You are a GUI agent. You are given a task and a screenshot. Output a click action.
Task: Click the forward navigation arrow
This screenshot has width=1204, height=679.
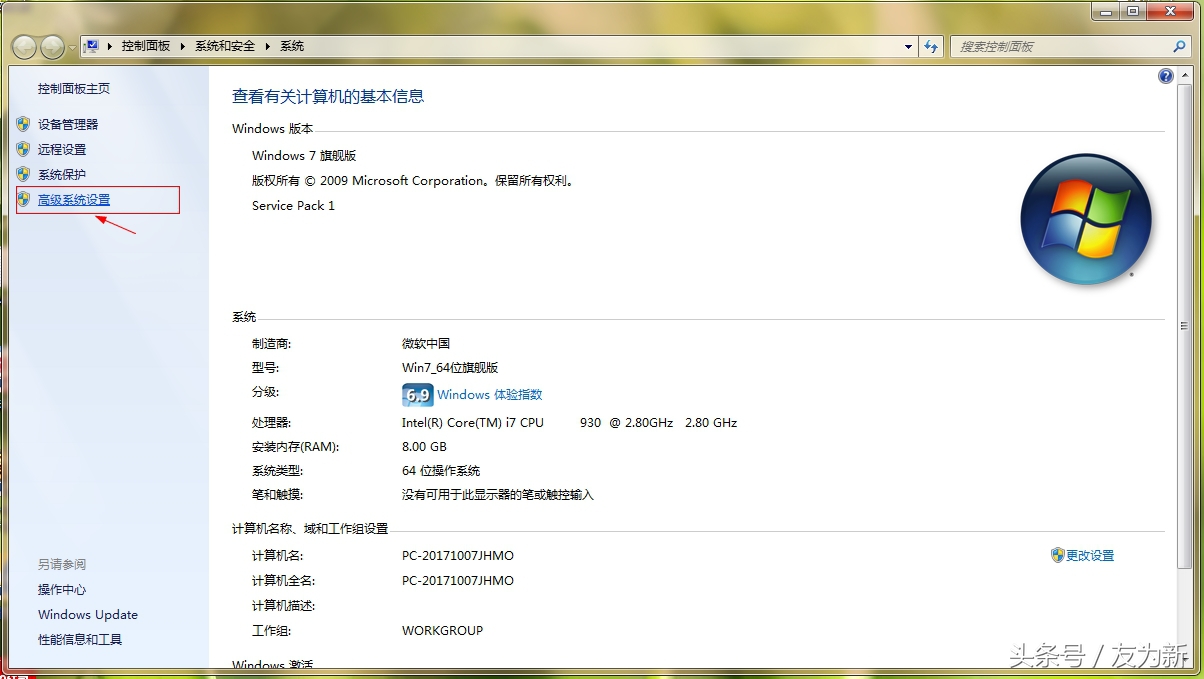(50, 46)
